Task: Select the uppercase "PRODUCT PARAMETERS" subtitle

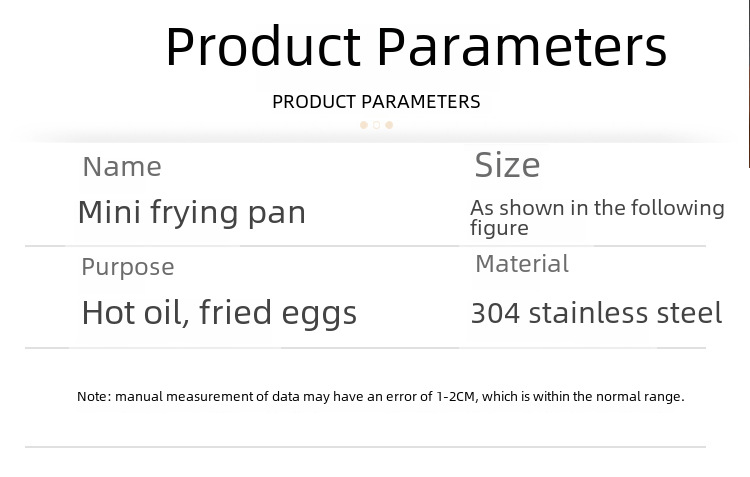Action: click(376, 102)
